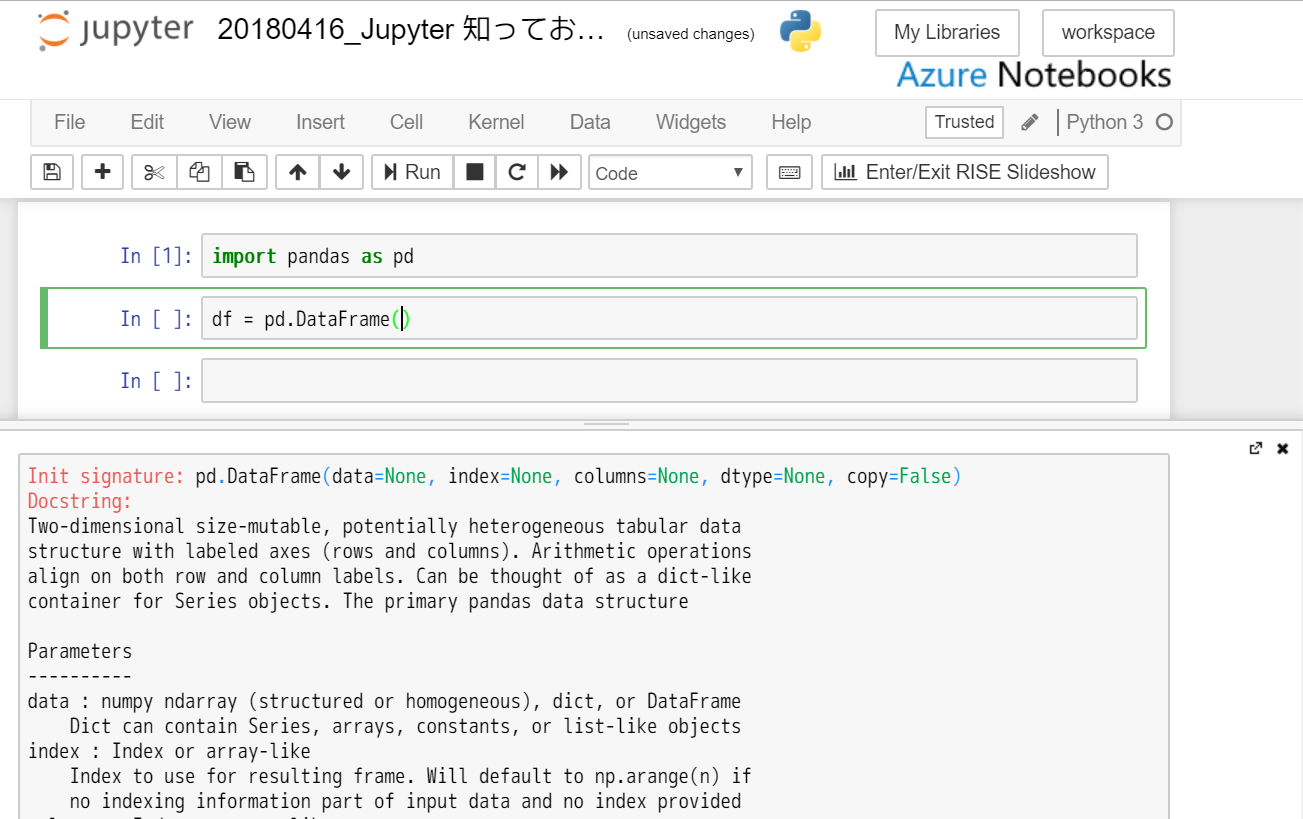Open the Data menu
This screenshot has width=1303, height=819.
click(590, 122)
